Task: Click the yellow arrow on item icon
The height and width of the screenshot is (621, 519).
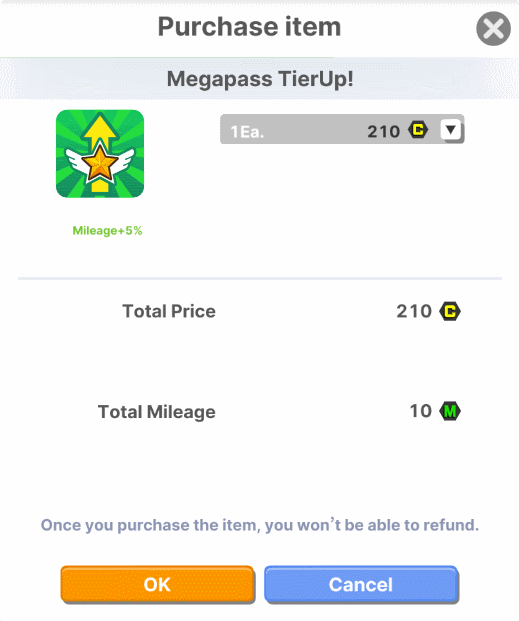Action: click(x=100, y=131)
